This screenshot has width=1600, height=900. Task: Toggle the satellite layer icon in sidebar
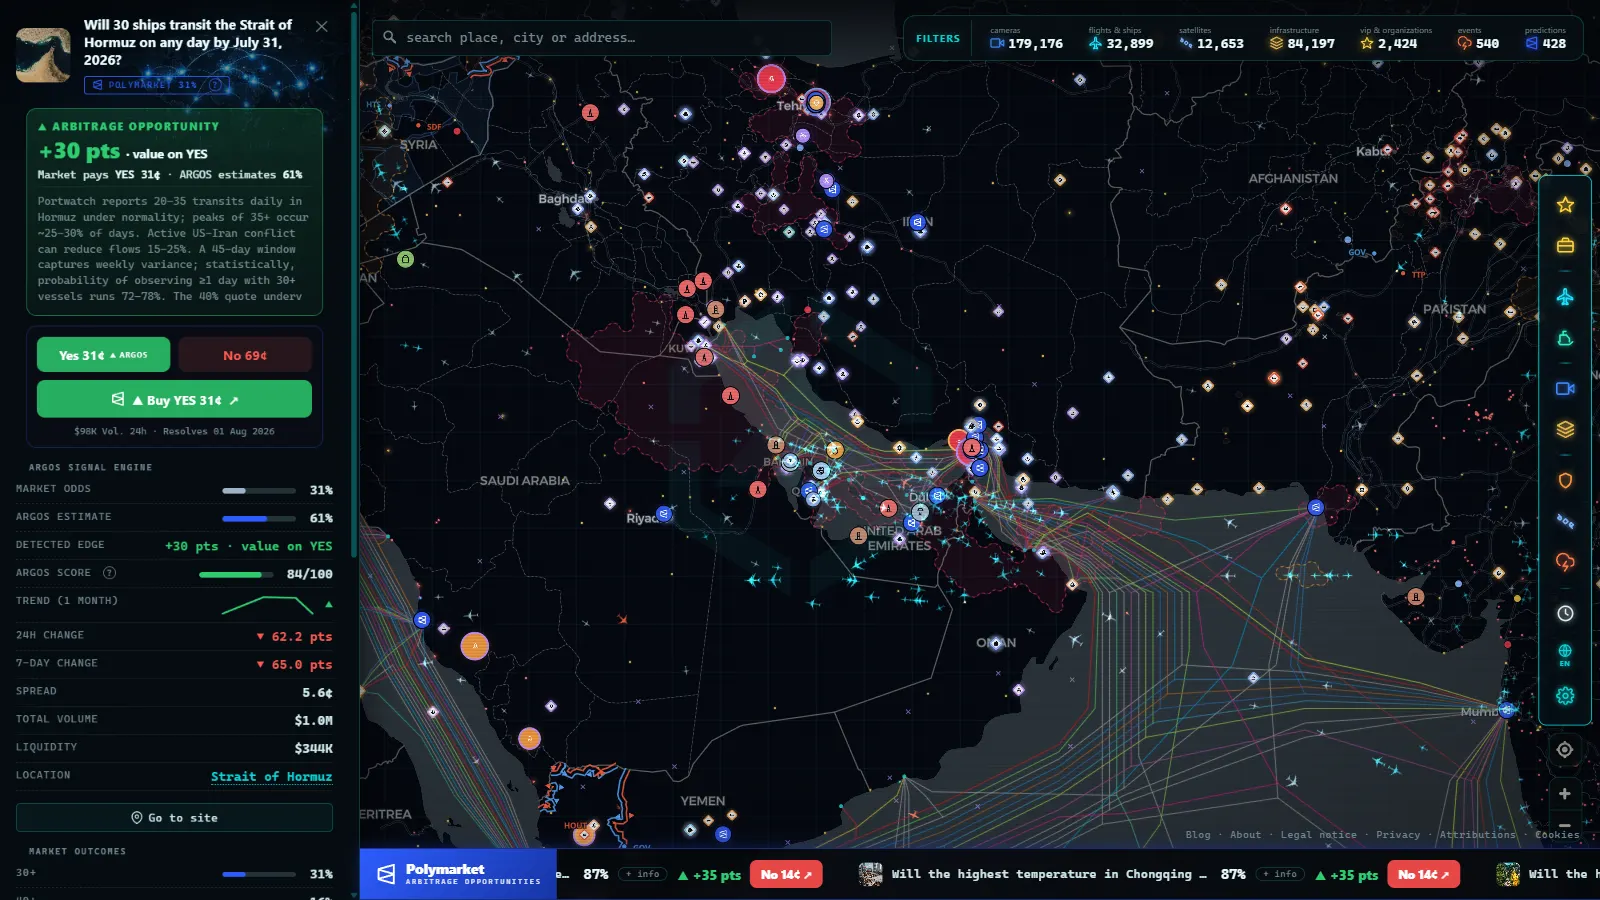[x=1565, y=521]
